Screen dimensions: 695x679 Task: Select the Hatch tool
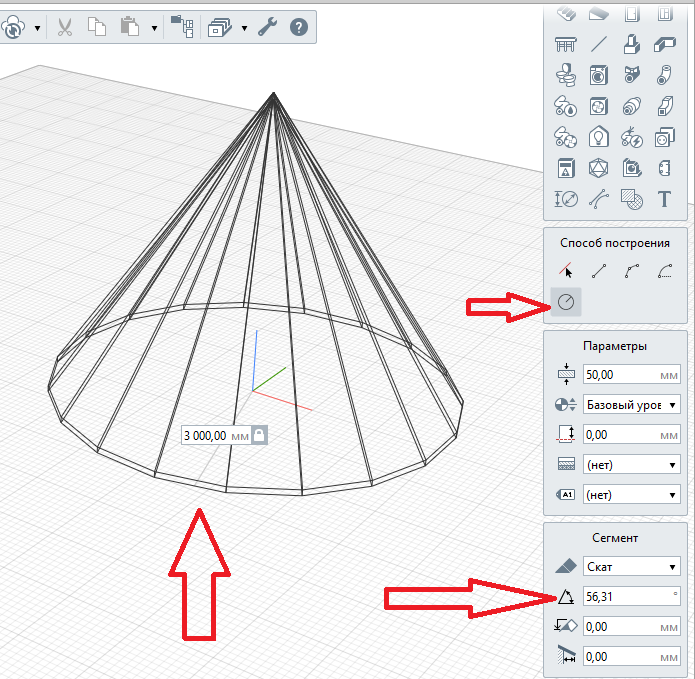(x=632, y=199)
